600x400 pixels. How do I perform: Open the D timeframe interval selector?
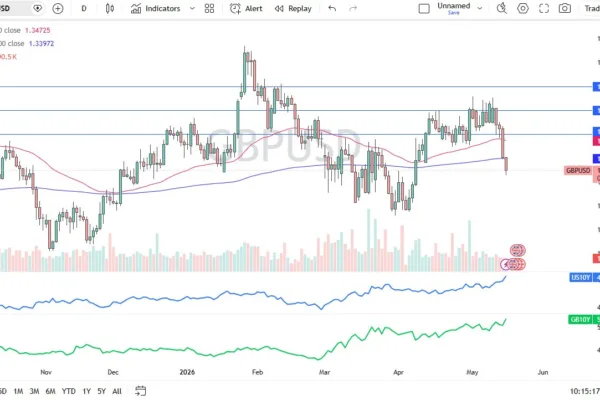pyautogui.click(x=84, y=8)
